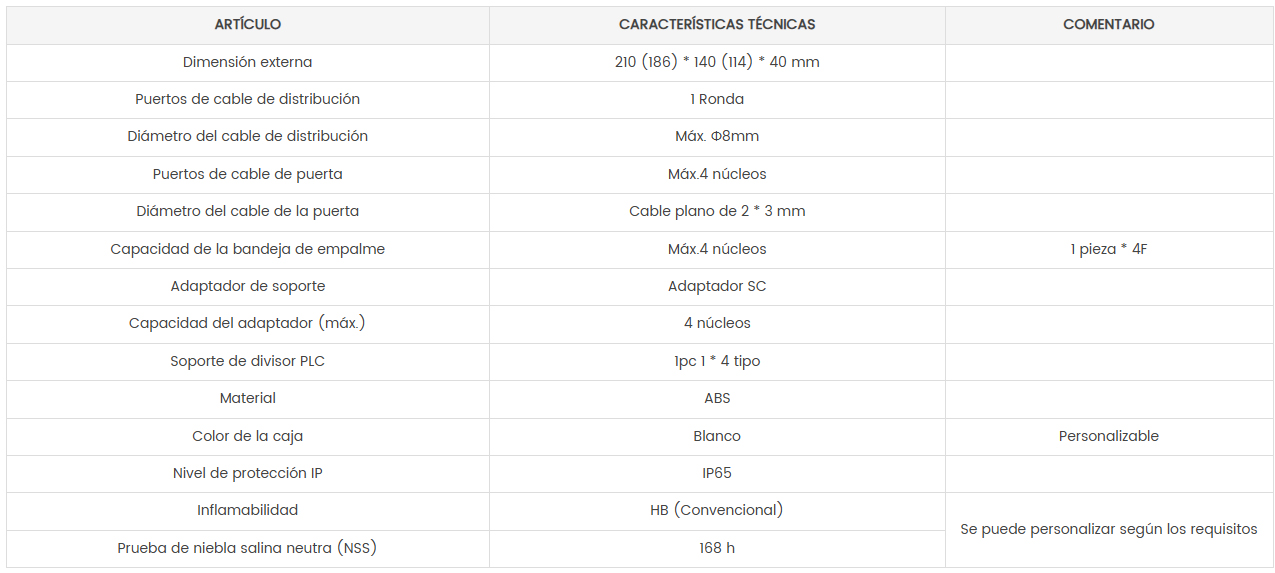The height and width of the screenshot is (573, 1275).
Task: Select the Máx. Φ8mm cell
Action: 717,136
